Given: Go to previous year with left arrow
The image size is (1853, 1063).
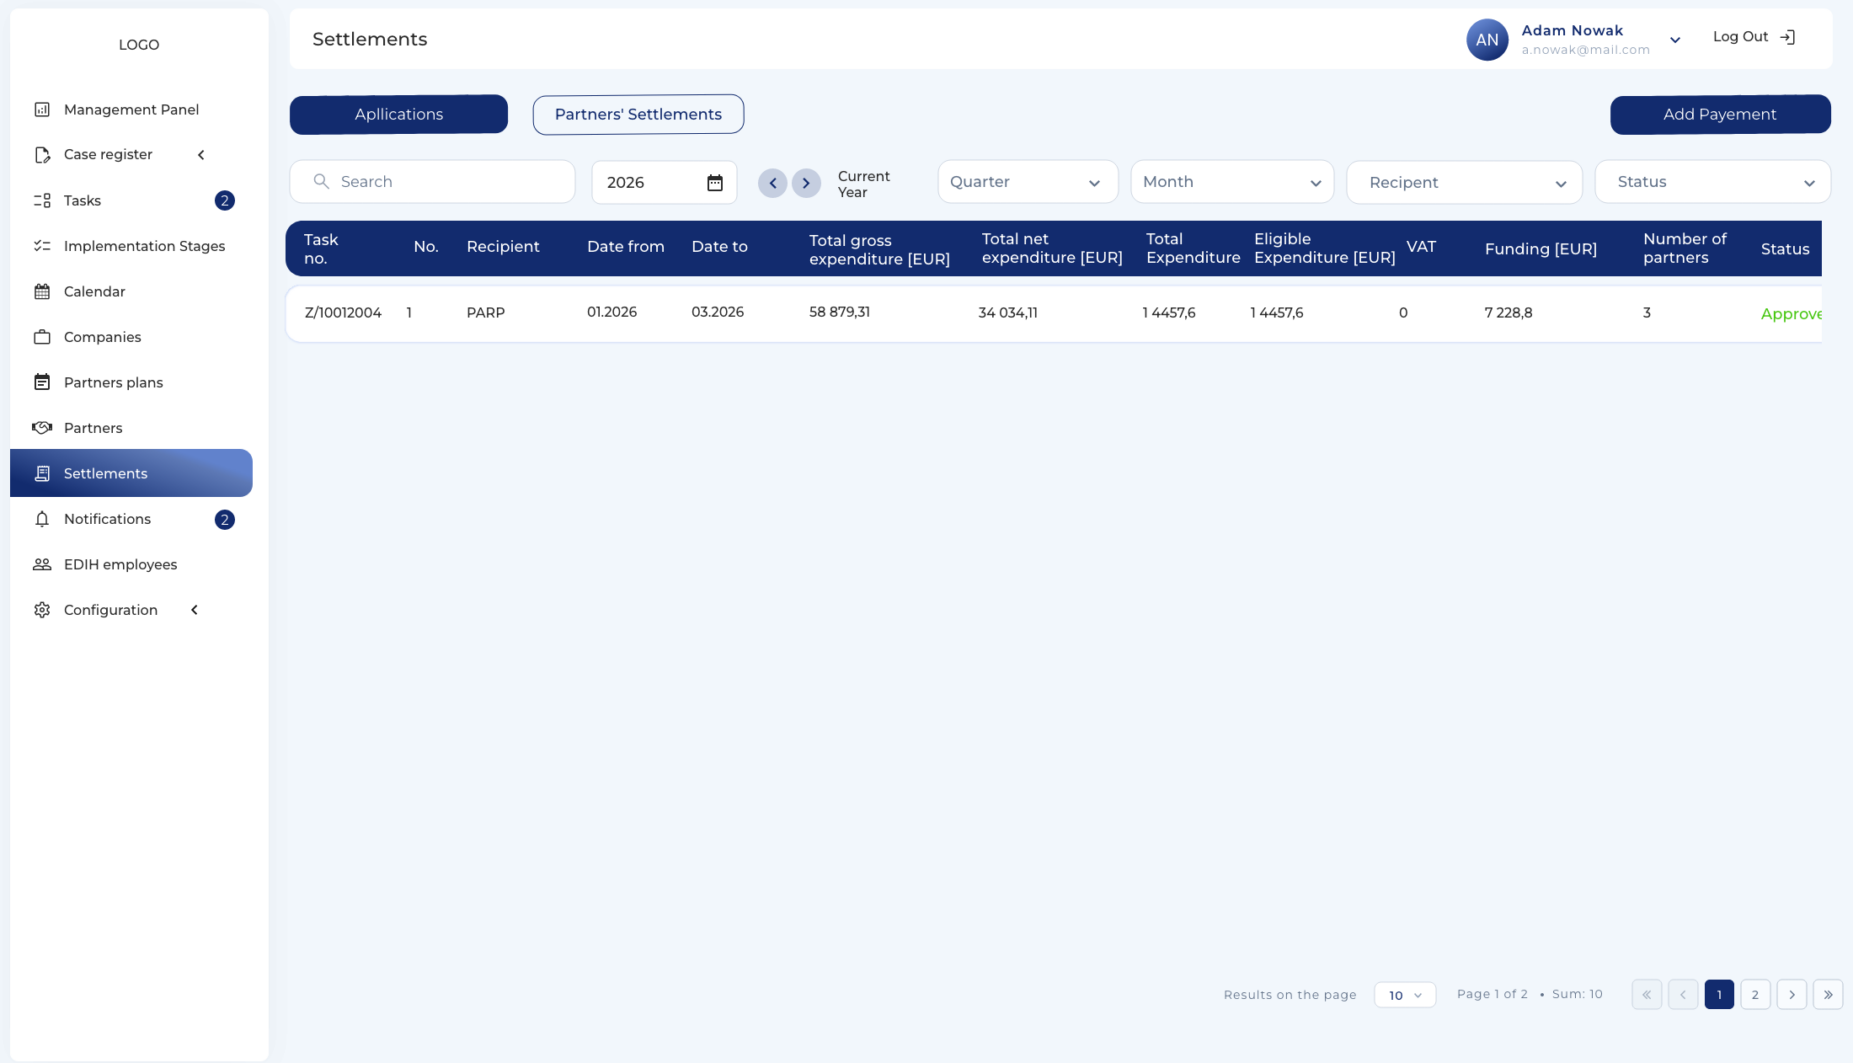Looking at the screenshot, I should pyautogui.click(x=773, y=183).
